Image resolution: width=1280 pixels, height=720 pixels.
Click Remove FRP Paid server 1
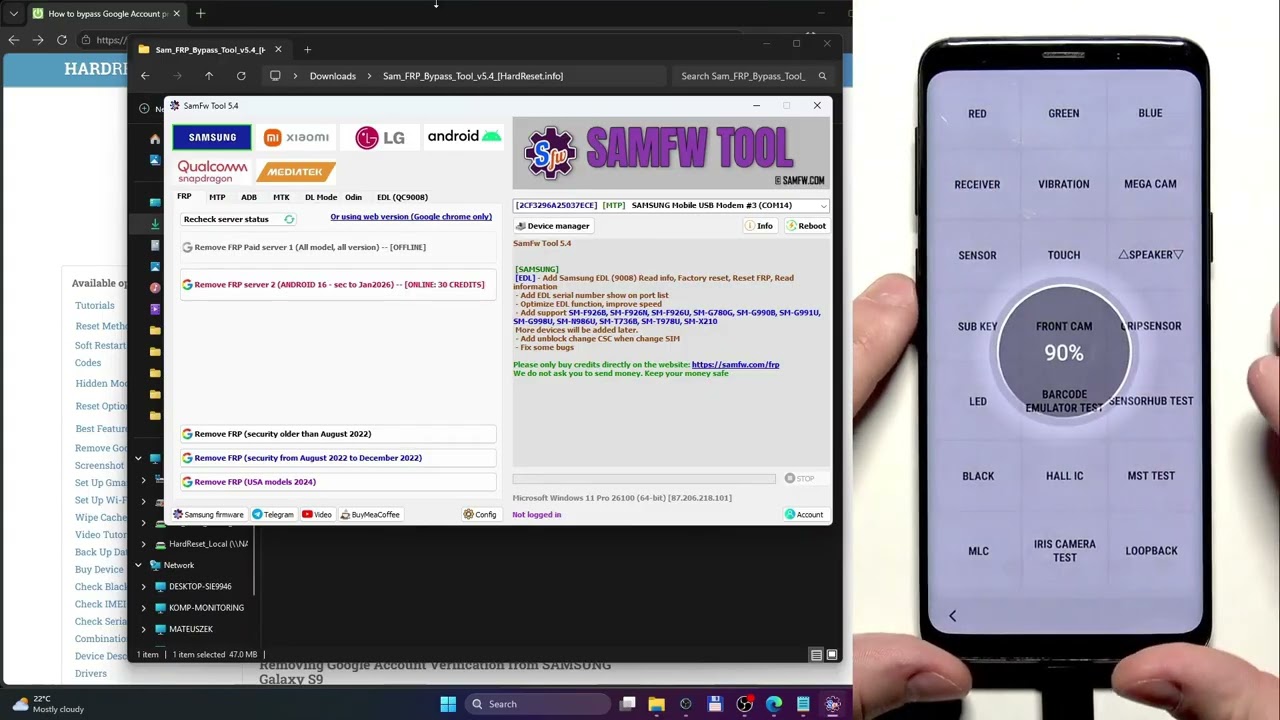point(339,247)
